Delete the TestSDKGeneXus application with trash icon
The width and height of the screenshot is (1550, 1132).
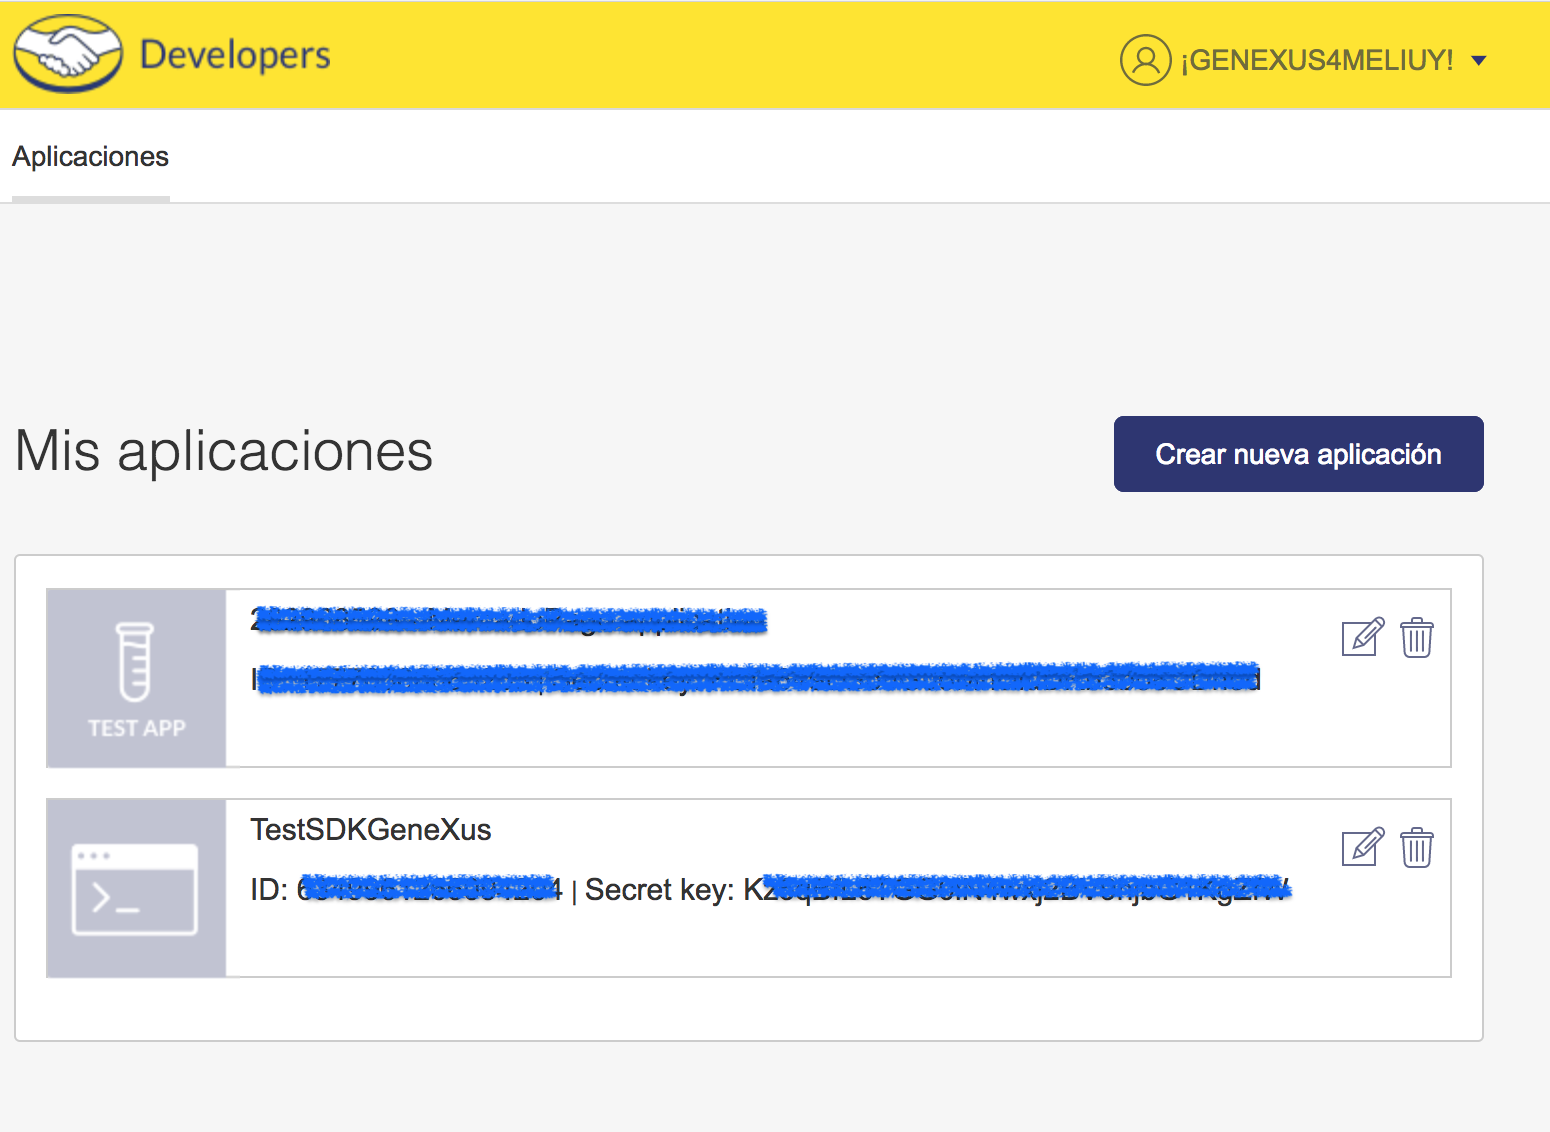tap(1417, 847)
